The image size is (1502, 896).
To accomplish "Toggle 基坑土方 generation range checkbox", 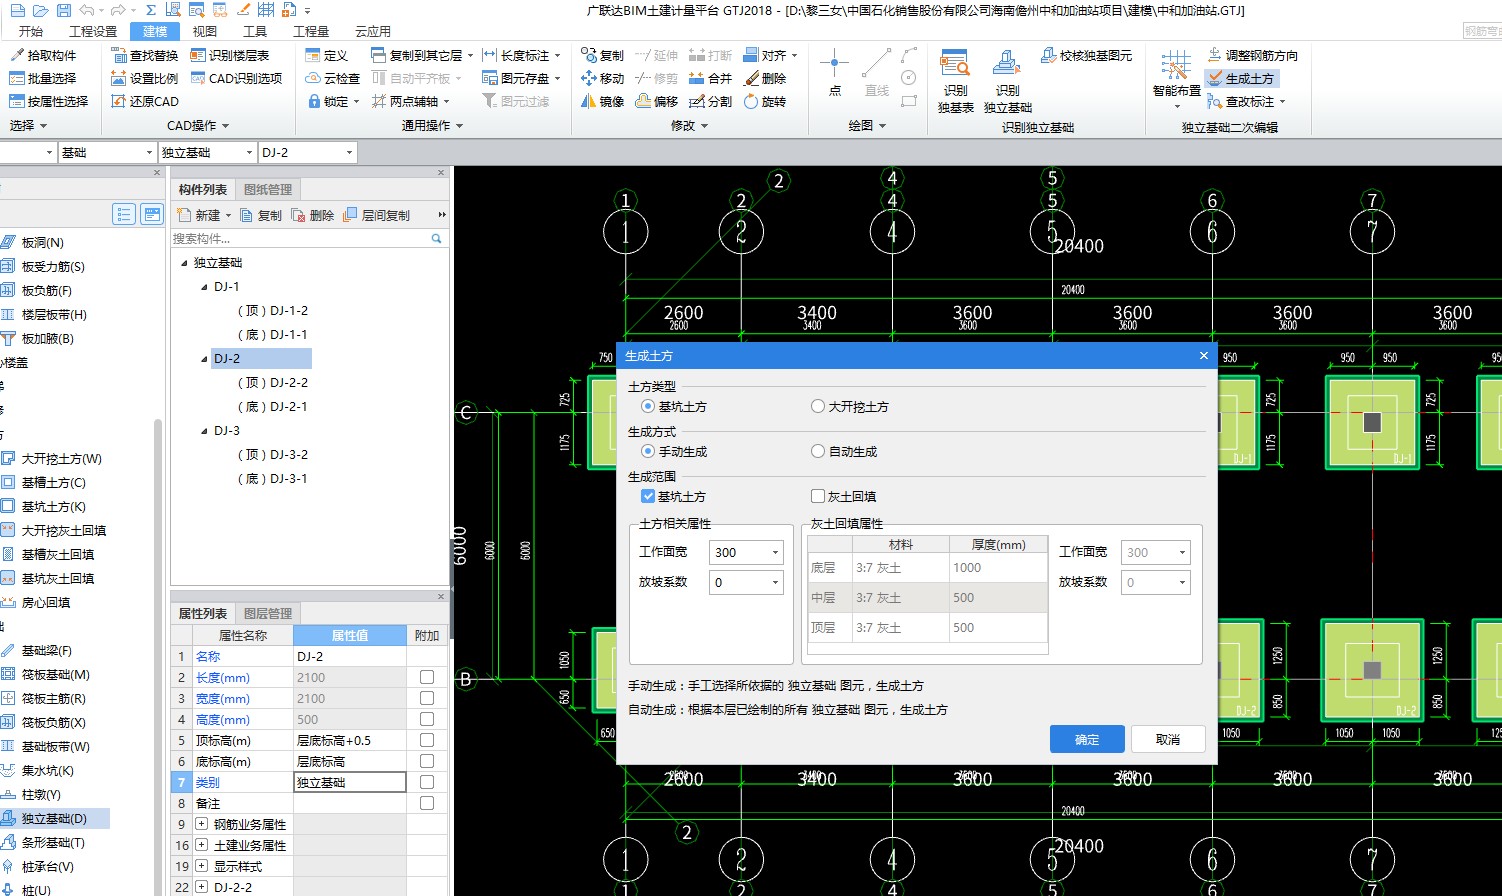I will point(648,496).
